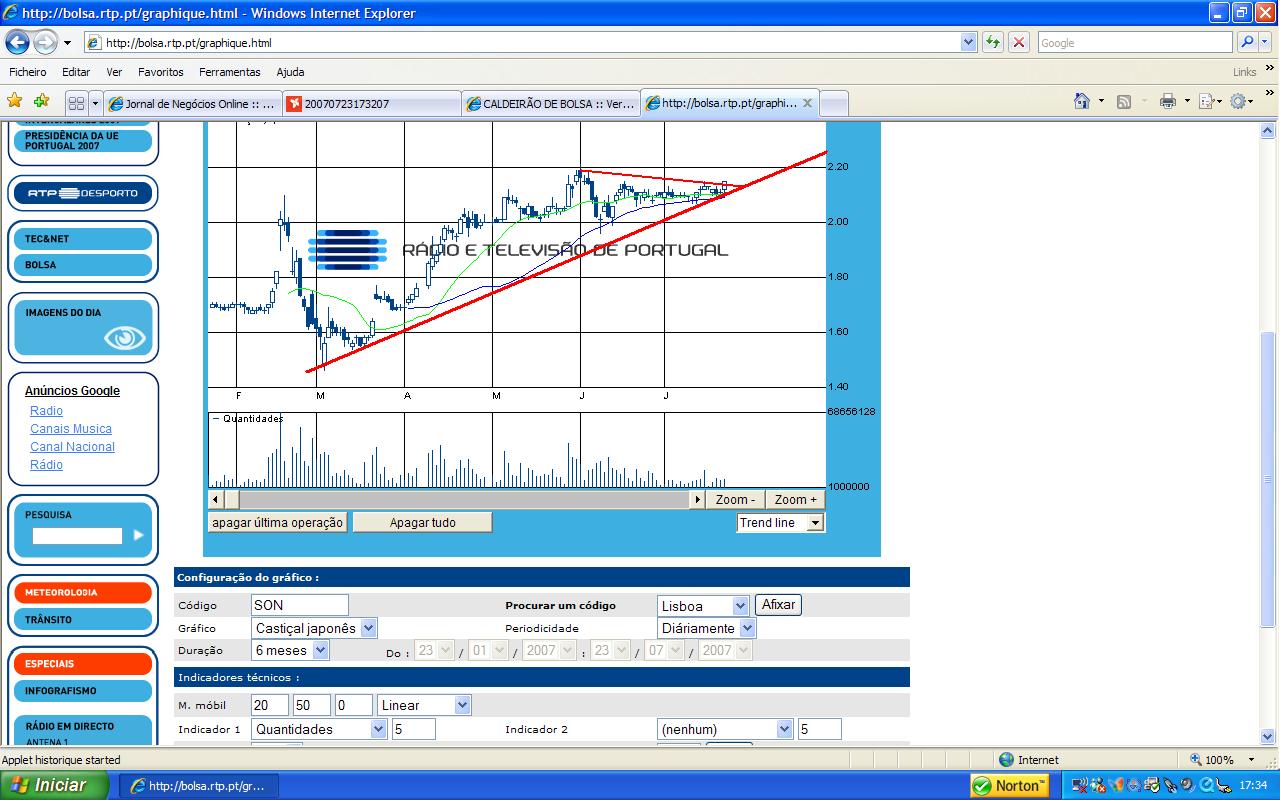Open the Canais Musica ad link
The width and height of the screenshot is (1280, 800).
[x=71, y=429]
